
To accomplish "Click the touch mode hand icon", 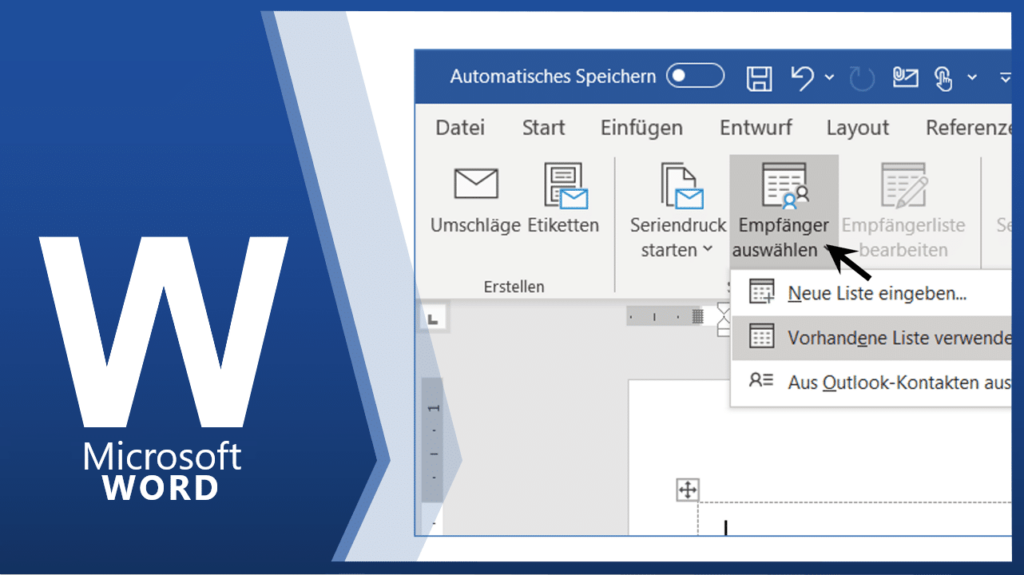I will point(943,77).
